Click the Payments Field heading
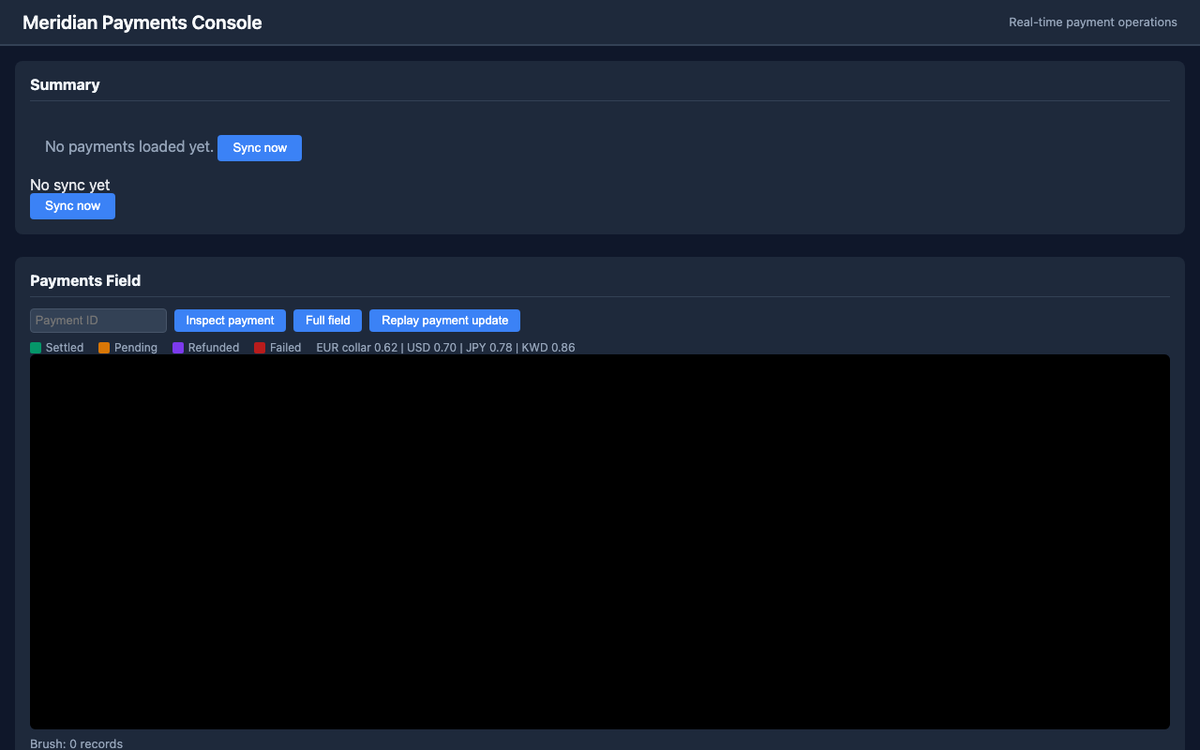The image size is (1200, 750). tap(85, 281)
